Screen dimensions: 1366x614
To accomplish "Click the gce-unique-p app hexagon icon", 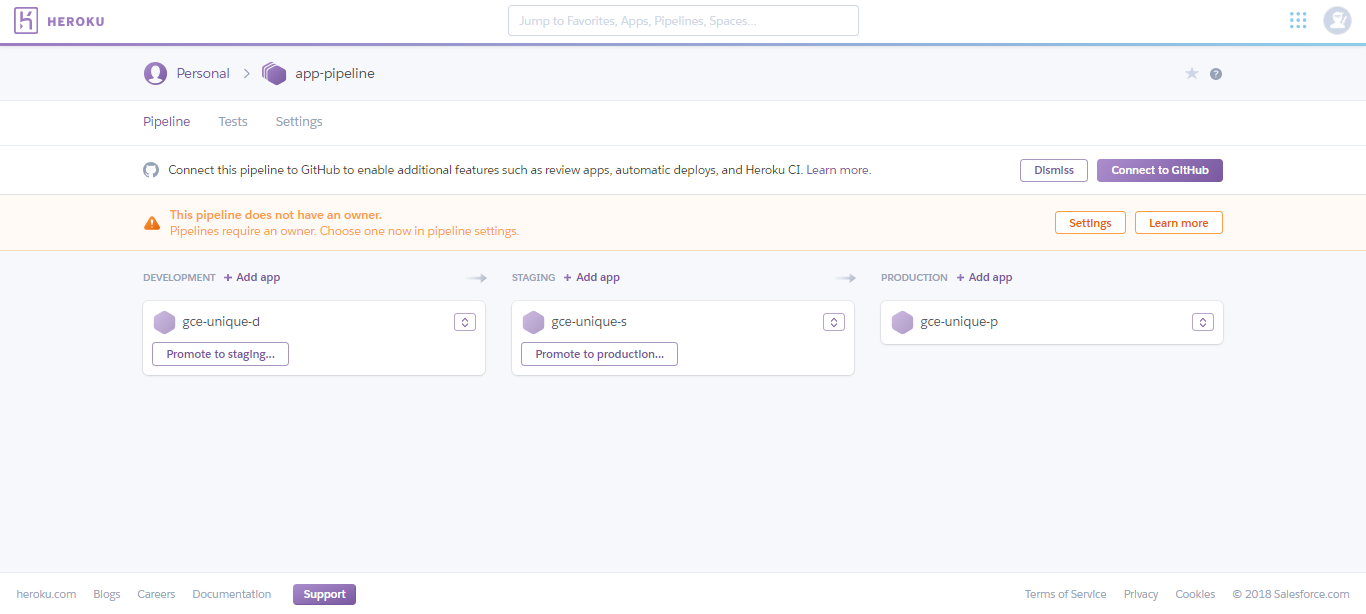I will point(902,322).
